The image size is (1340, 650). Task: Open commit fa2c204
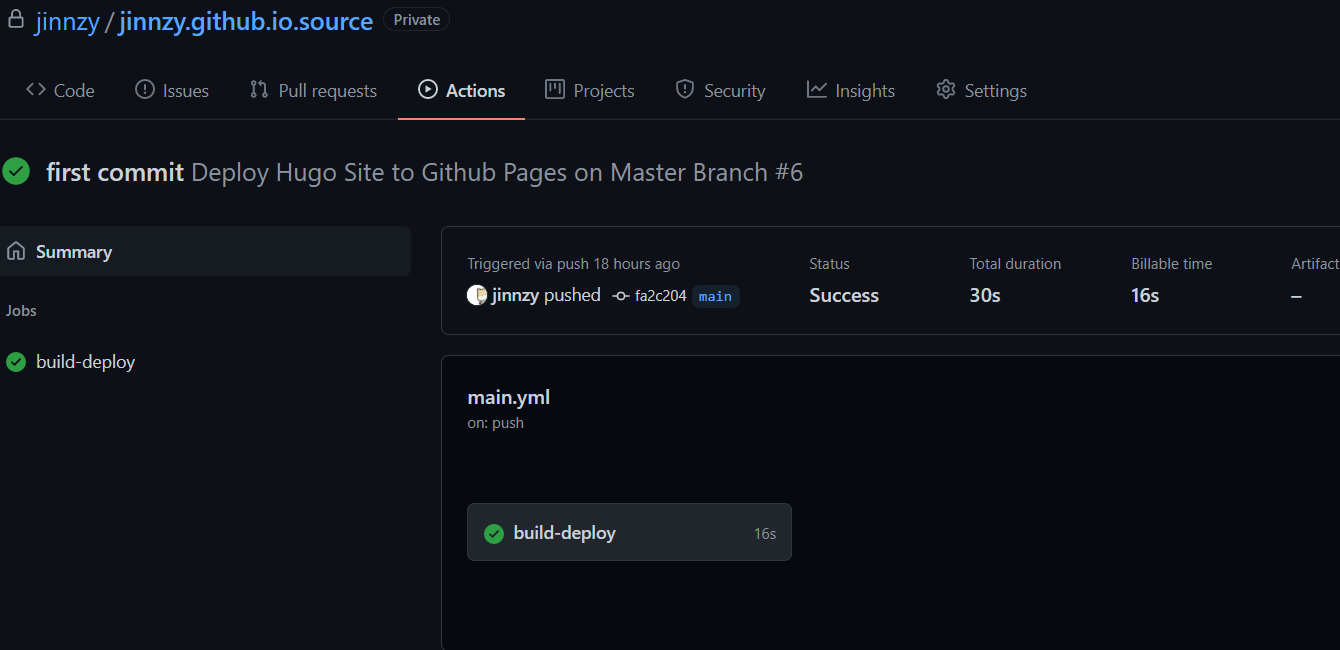click(x=660, y=296)
